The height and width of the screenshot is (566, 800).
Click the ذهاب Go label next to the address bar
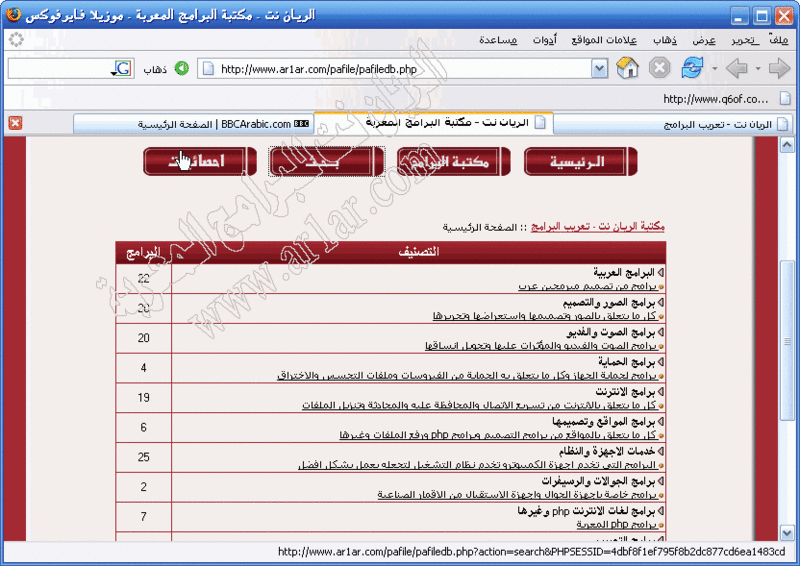155,69
